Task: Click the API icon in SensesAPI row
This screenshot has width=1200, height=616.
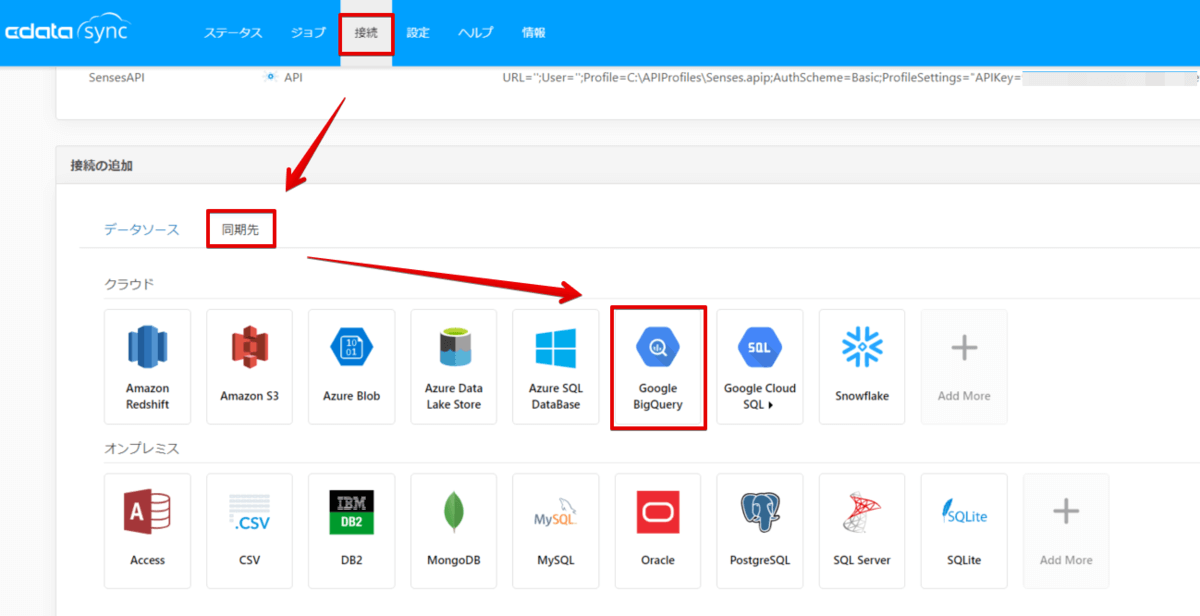Action: point(270,76)
